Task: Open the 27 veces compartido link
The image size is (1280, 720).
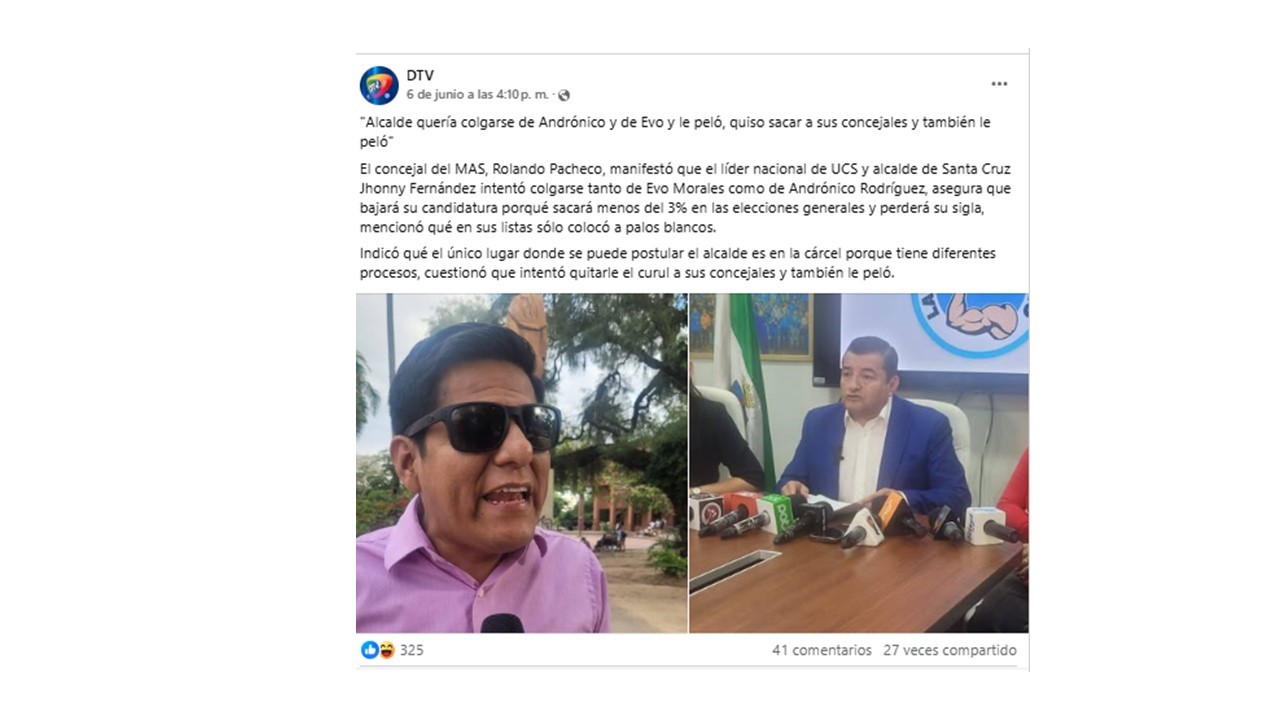Action: pos(950,650)
